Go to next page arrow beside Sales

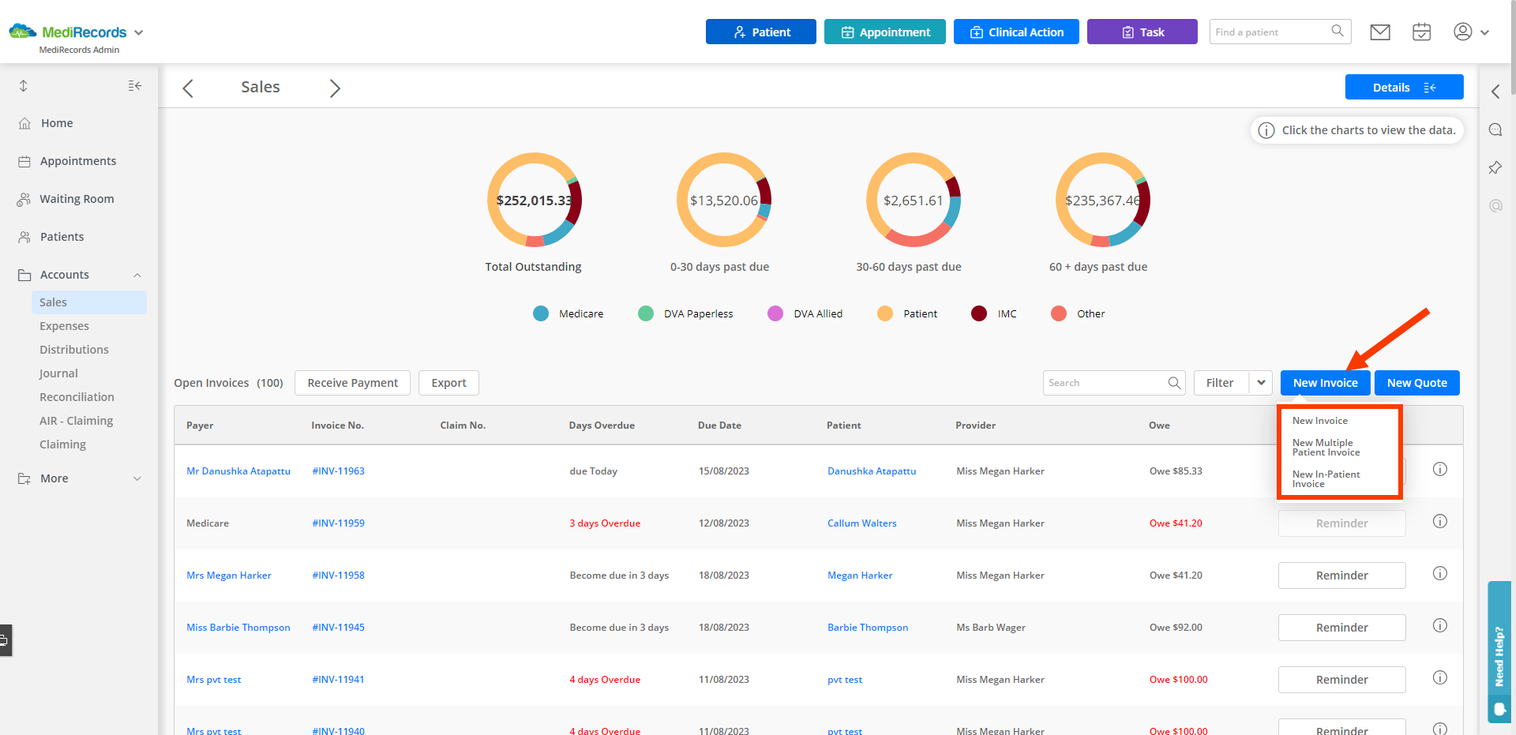[x=335, y=88]
